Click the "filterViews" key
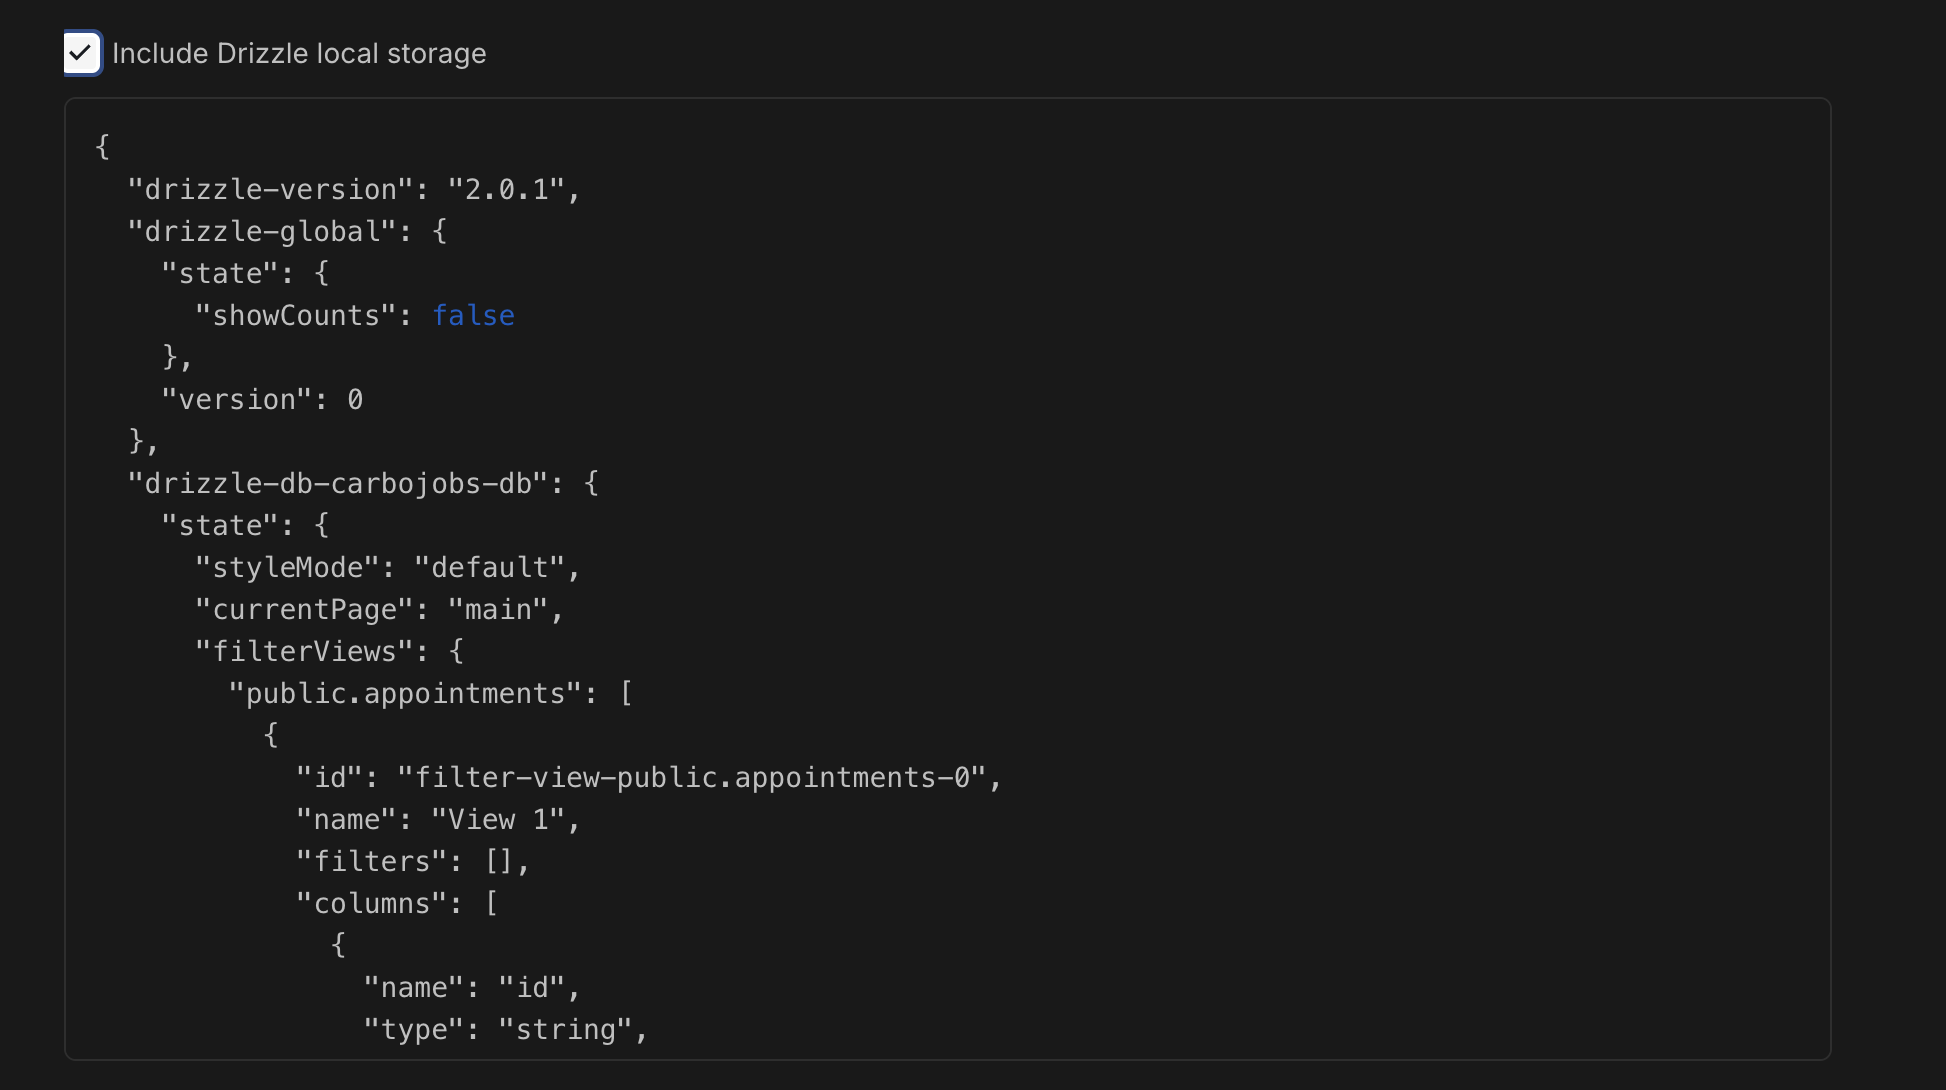This screenshot has height=1090, width=1946. [304, 651]
